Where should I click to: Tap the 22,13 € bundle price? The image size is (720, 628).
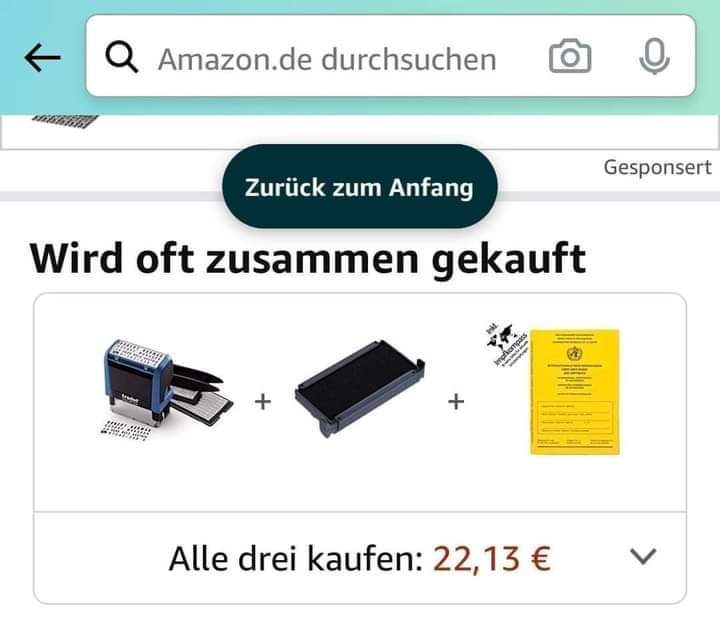click(491, 558)
